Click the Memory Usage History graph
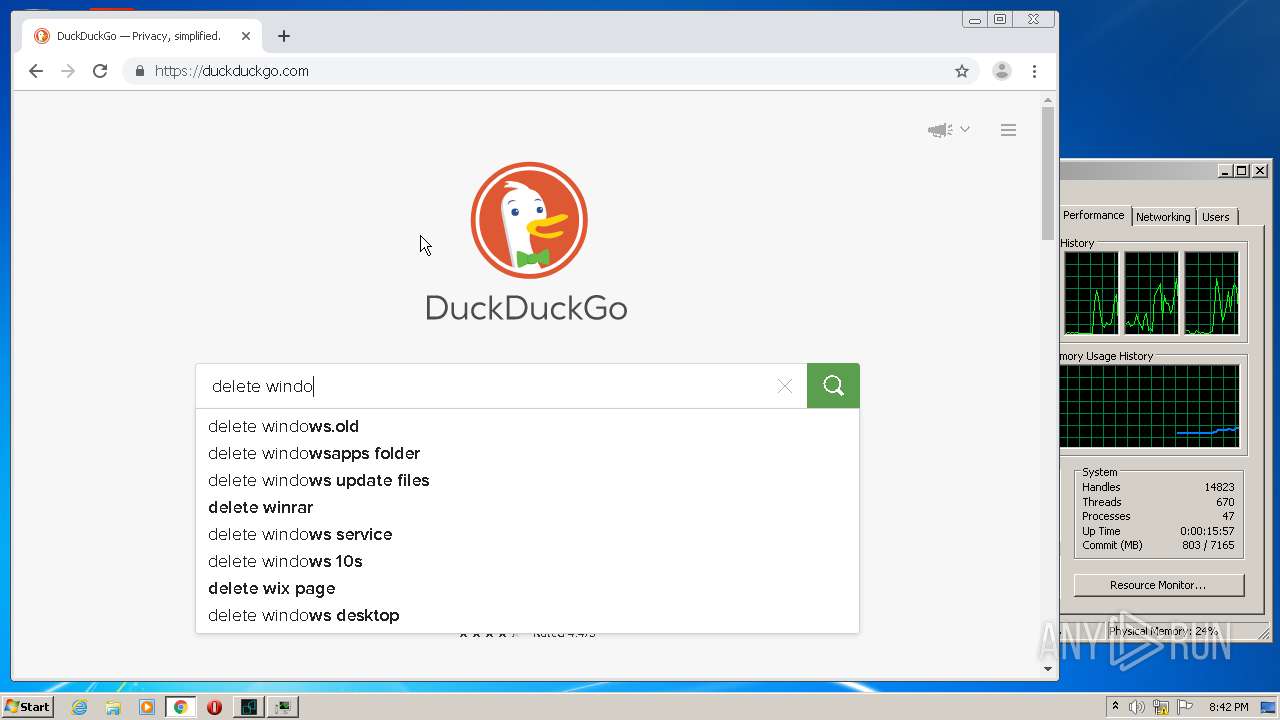This screenshot has width=1280, height=720. tap(1150, 406)
